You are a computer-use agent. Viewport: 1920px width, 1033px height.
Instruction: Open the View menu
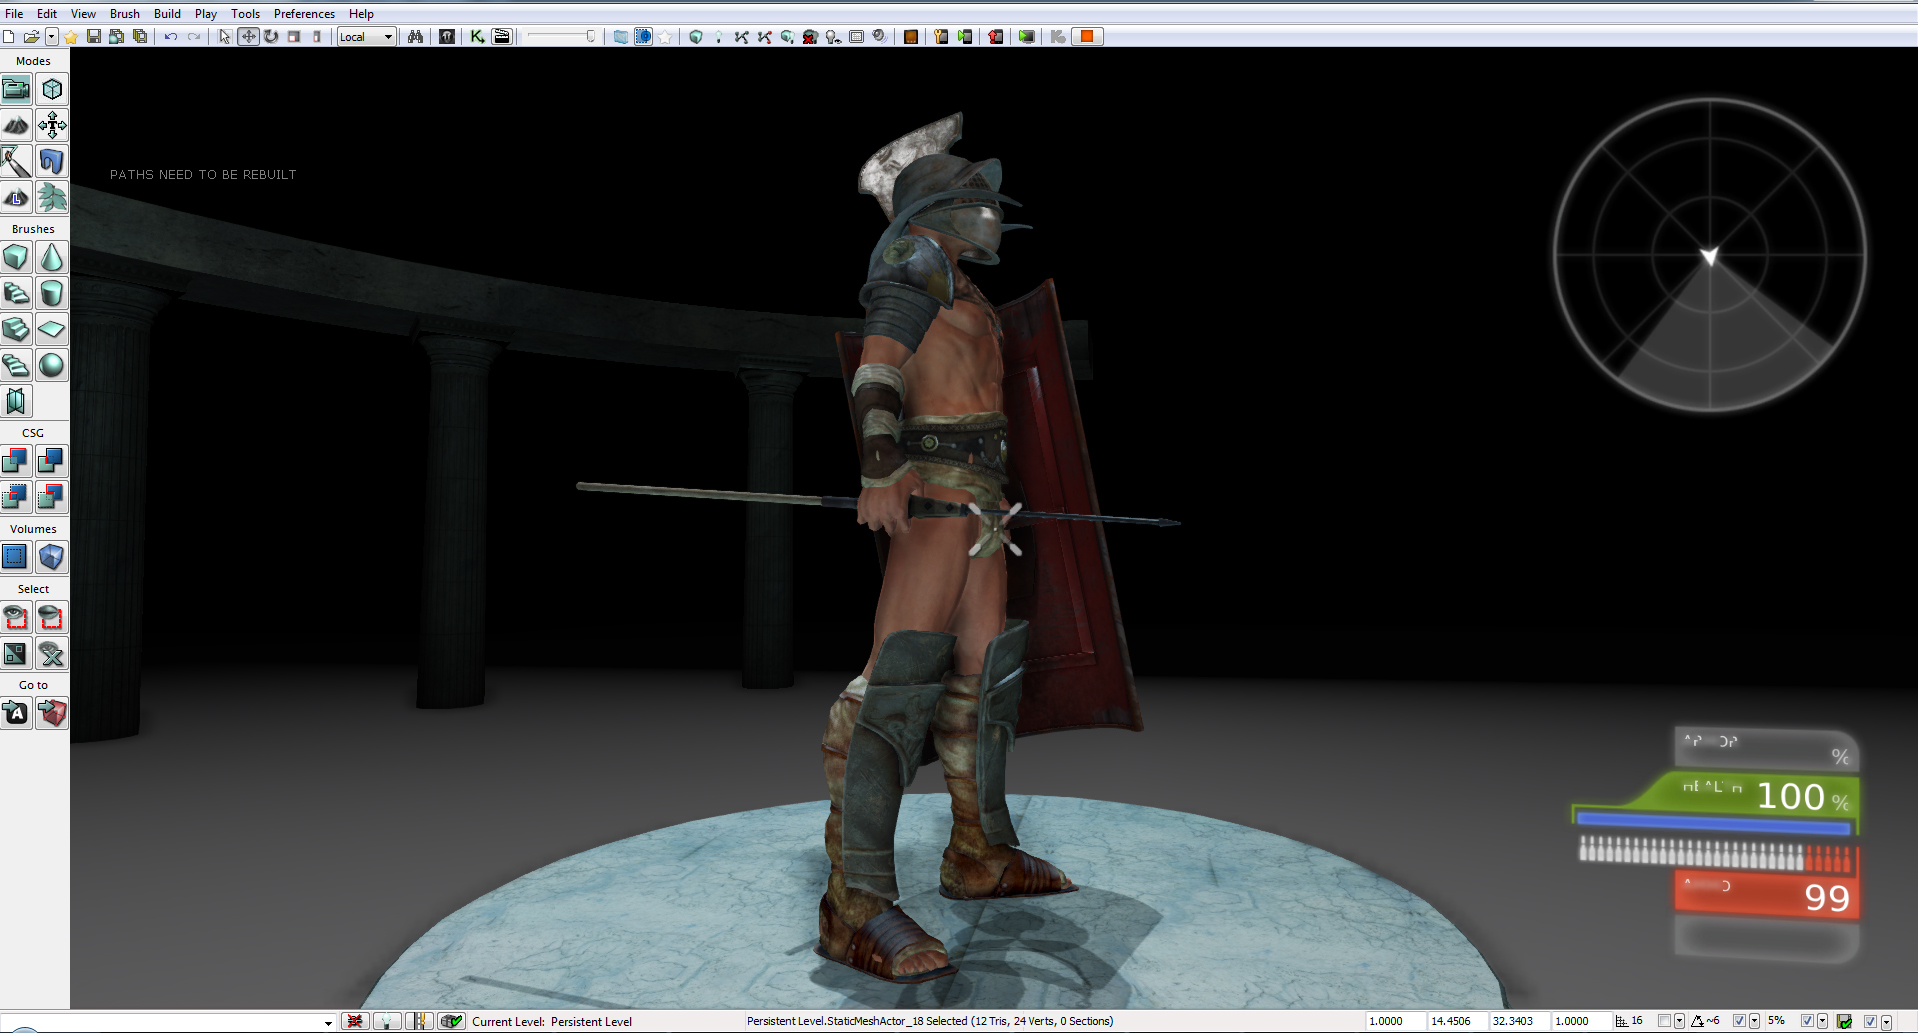tap(83, 14)
